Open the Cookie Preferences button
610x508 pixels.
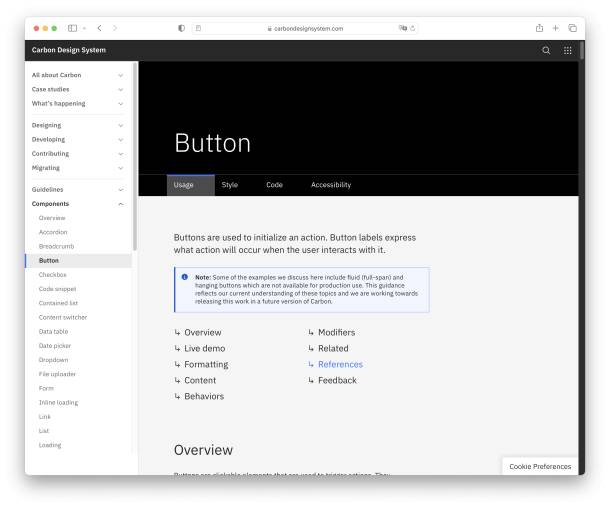click(x=540, y=466)
